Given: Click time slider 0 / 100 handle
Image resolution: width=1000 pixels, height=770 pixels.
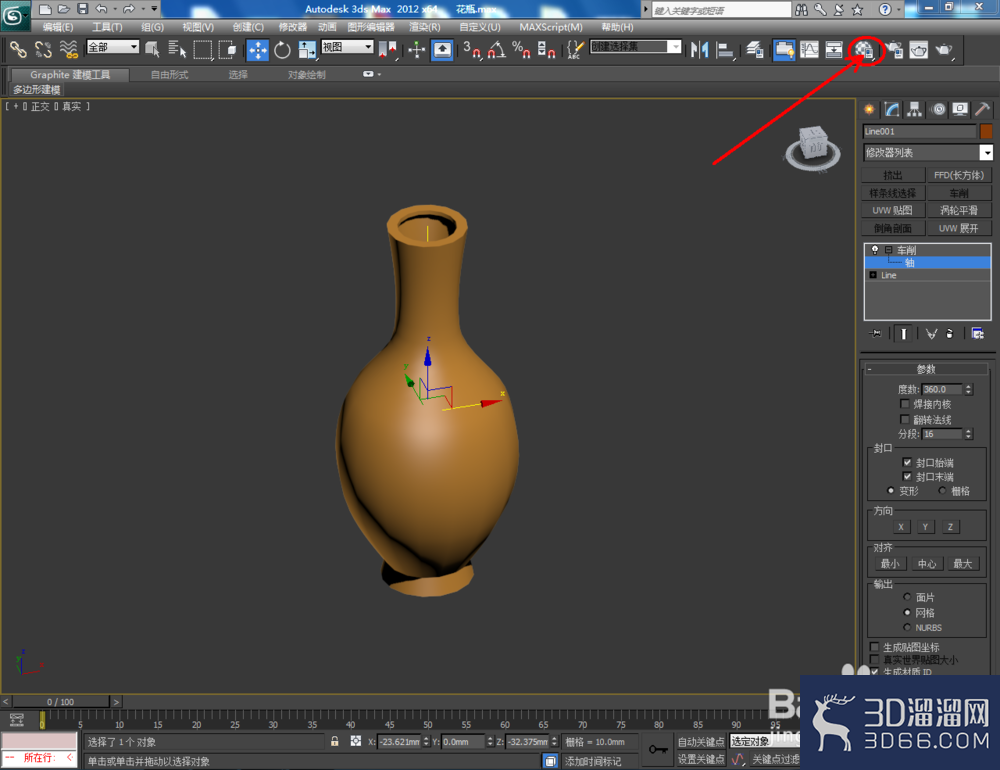Looking at the screenshot, I should 60,702.
